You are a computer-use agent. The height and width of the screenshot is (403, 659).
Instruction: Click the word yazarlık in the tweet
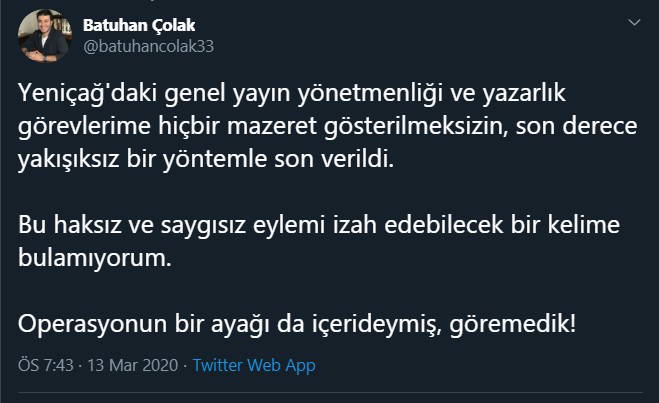(x=526, y=95)
